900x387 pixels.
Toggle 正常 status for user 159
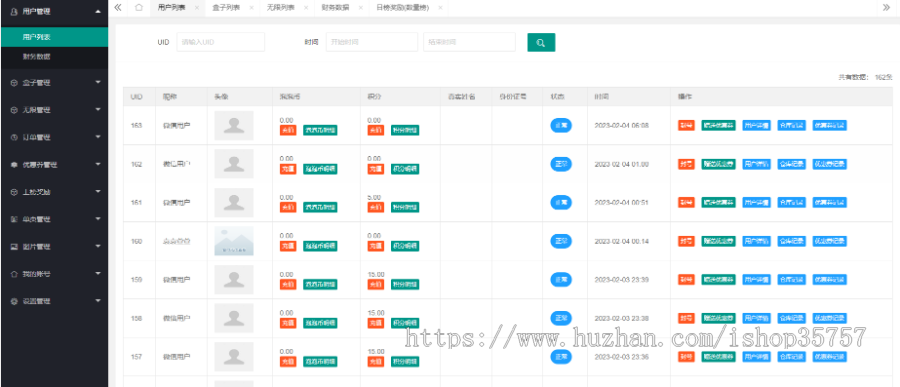pyautogui.click(x=561, y=279)
